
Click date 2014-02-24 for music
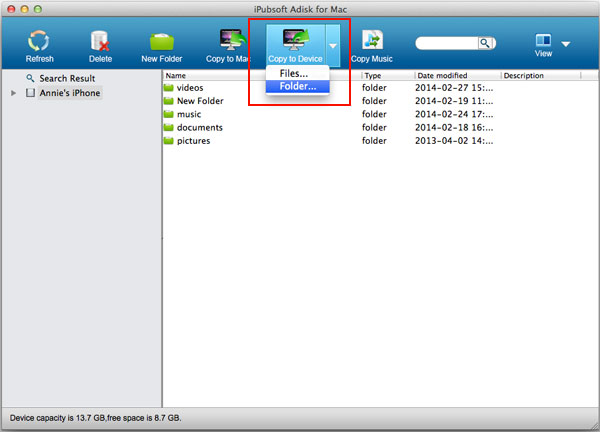click(x=454, y=114)
